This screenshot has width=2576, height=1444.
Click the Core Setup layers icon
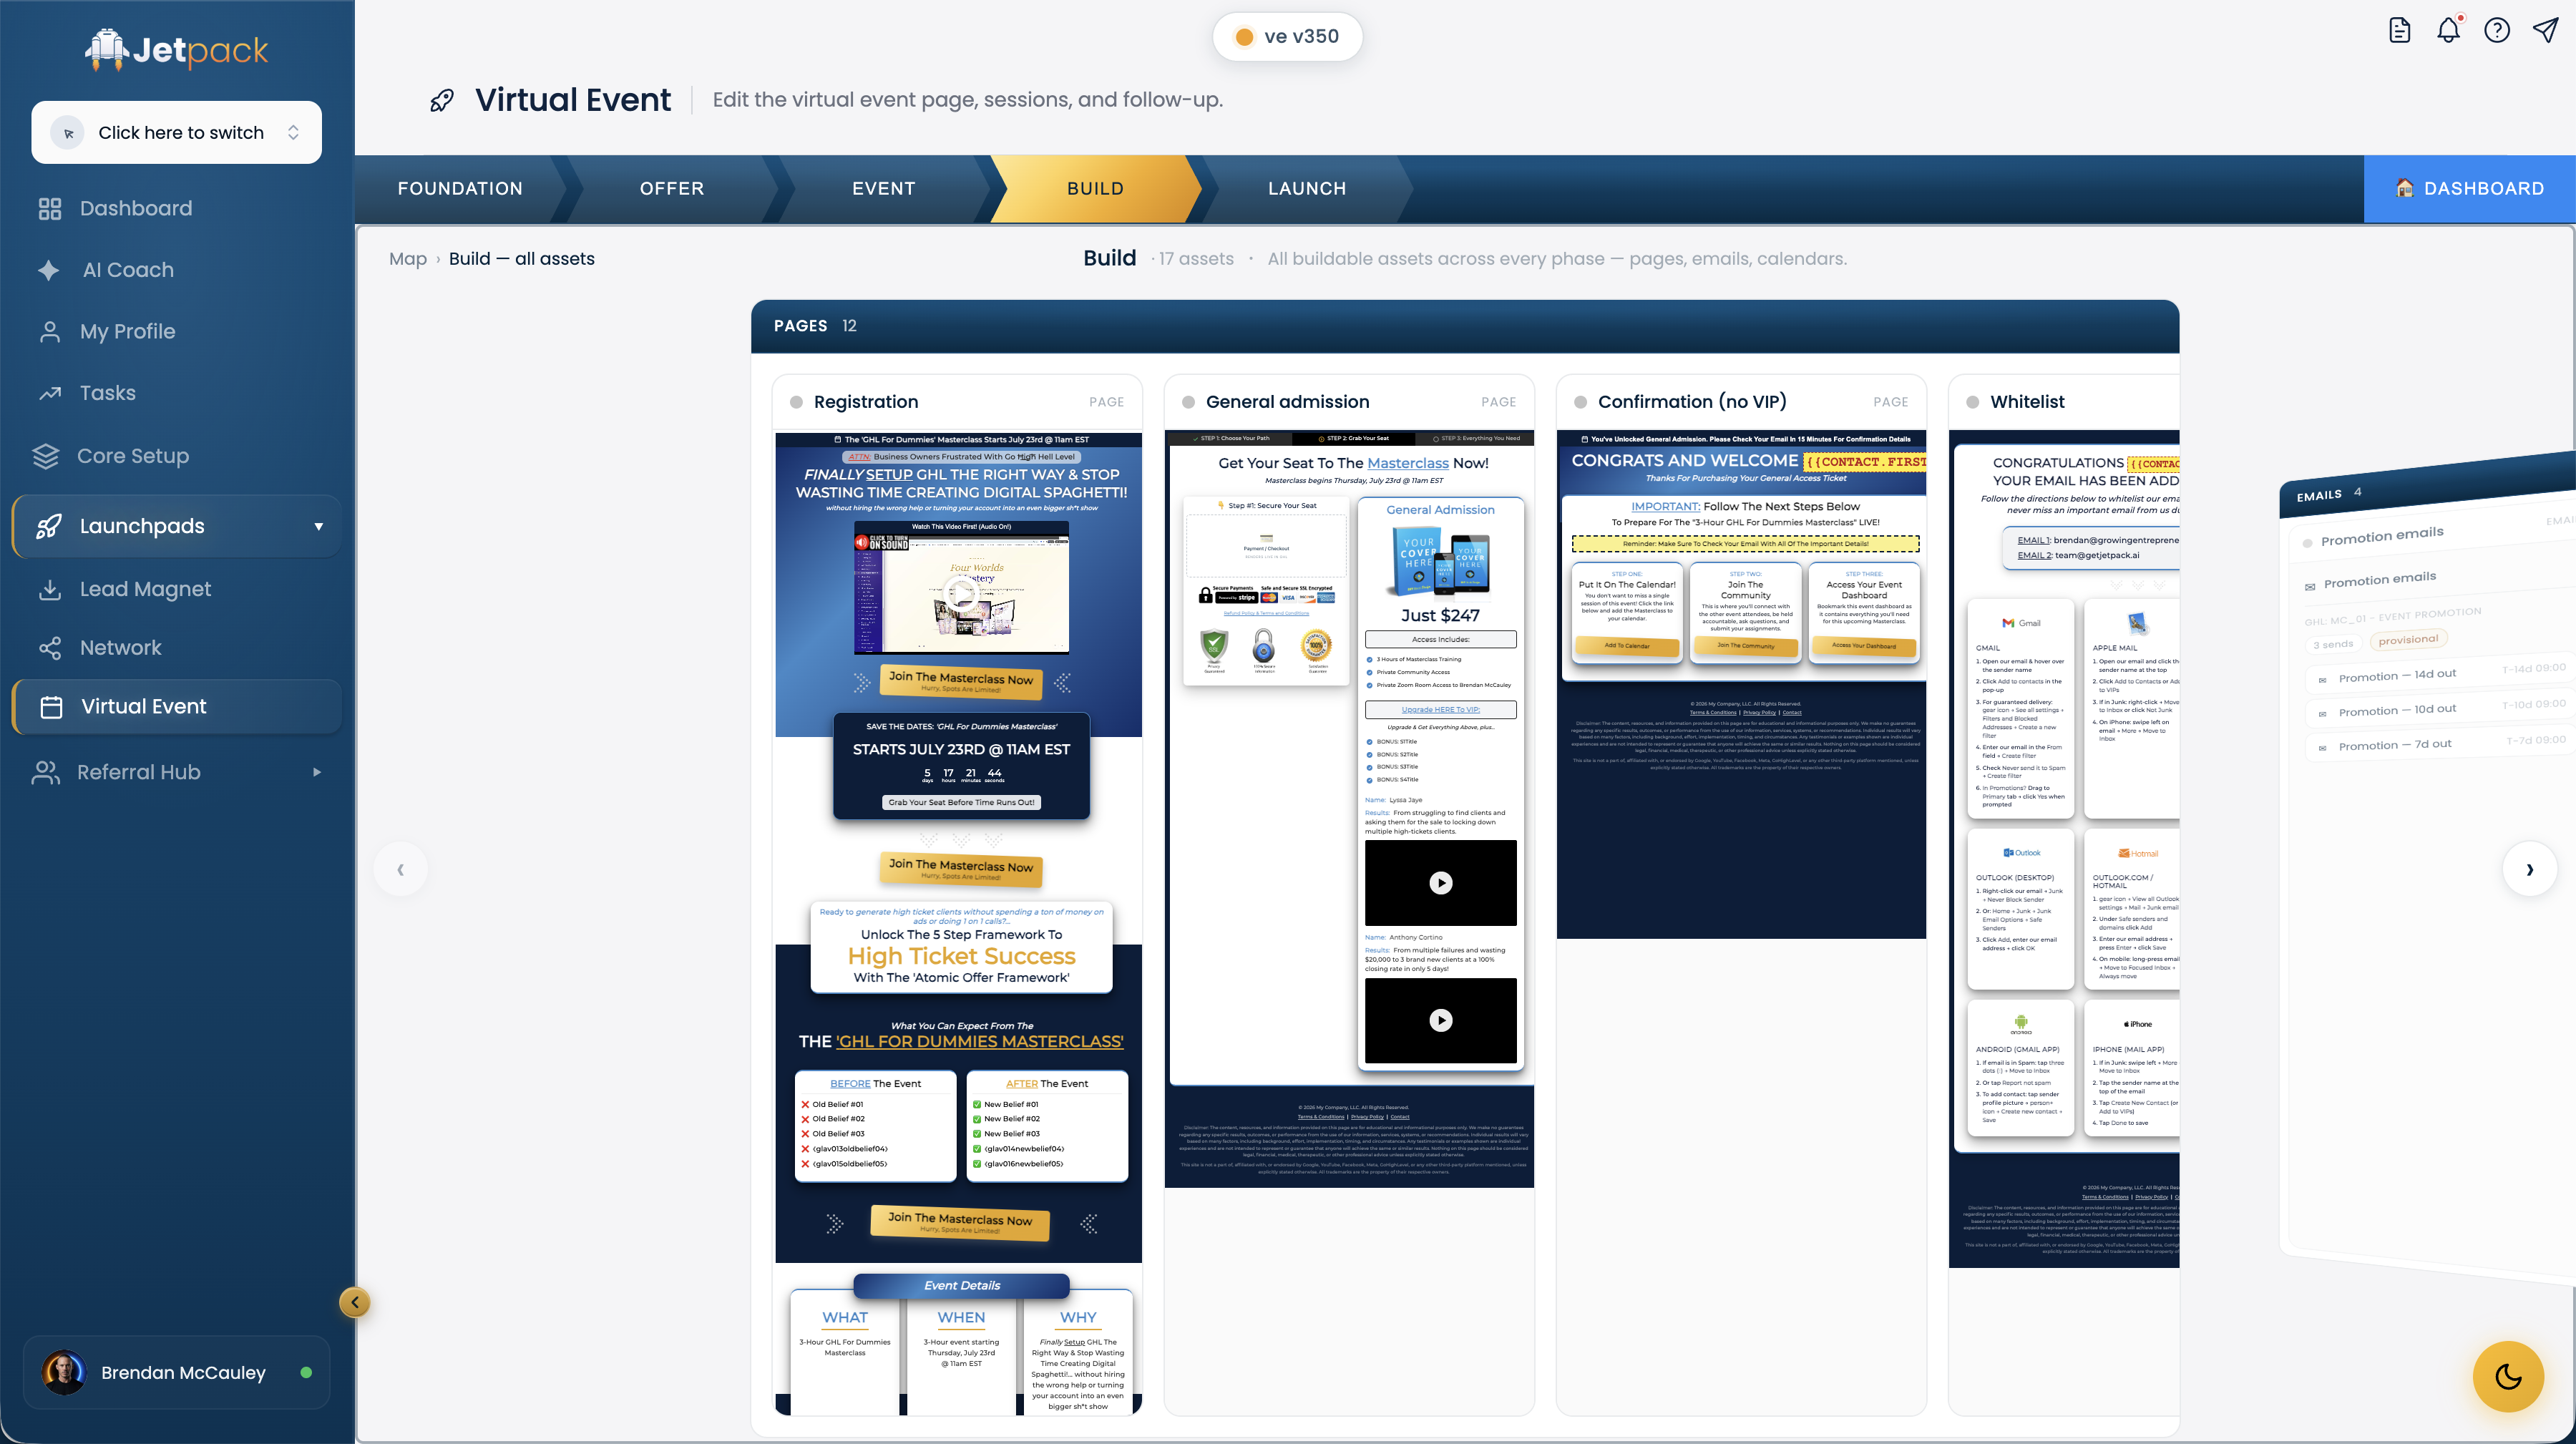pos(46,456)
